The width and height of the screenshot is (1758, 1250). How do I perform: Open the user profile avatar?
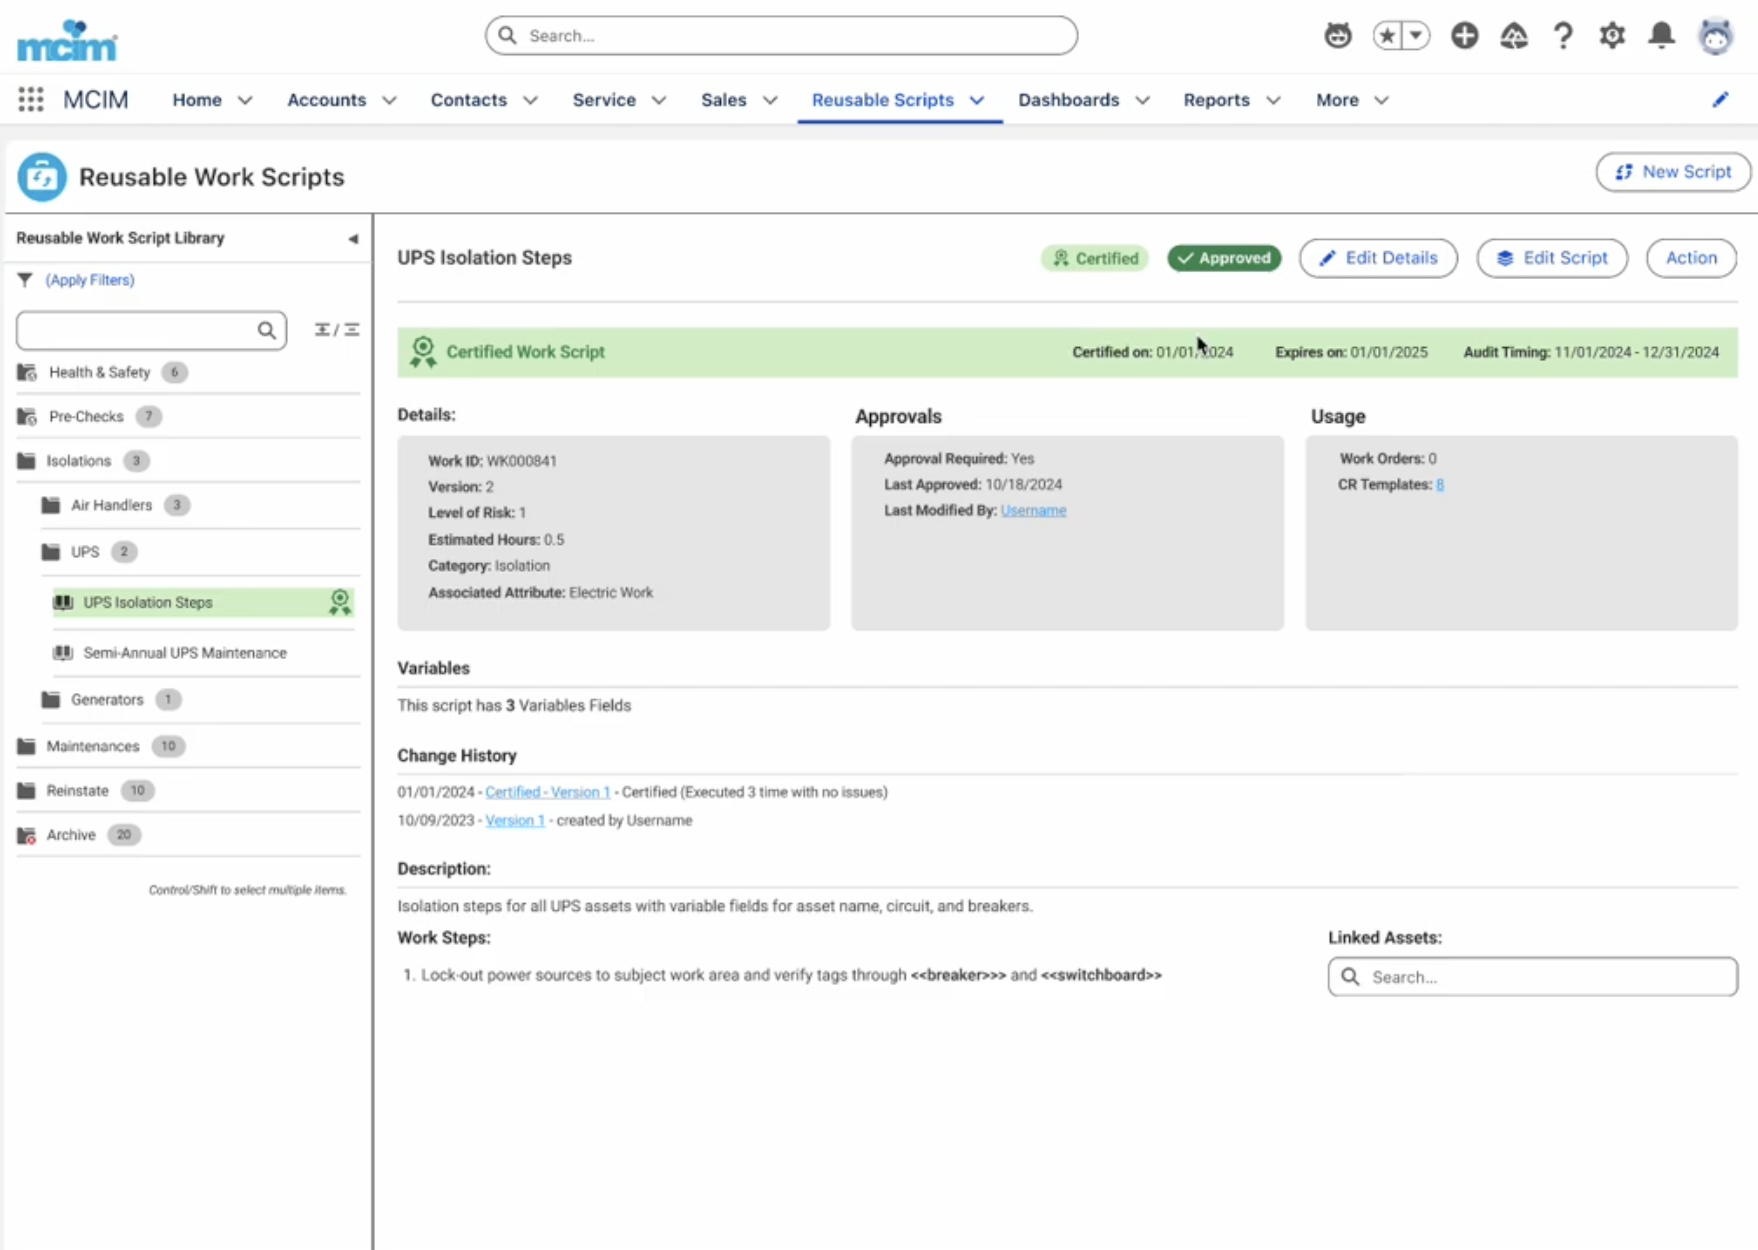point(1716,36)
